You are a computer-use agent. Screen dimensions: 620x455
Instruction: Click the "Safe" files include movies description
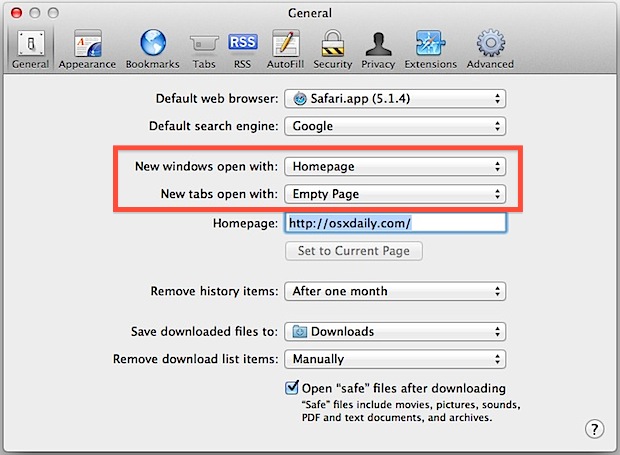411,411
